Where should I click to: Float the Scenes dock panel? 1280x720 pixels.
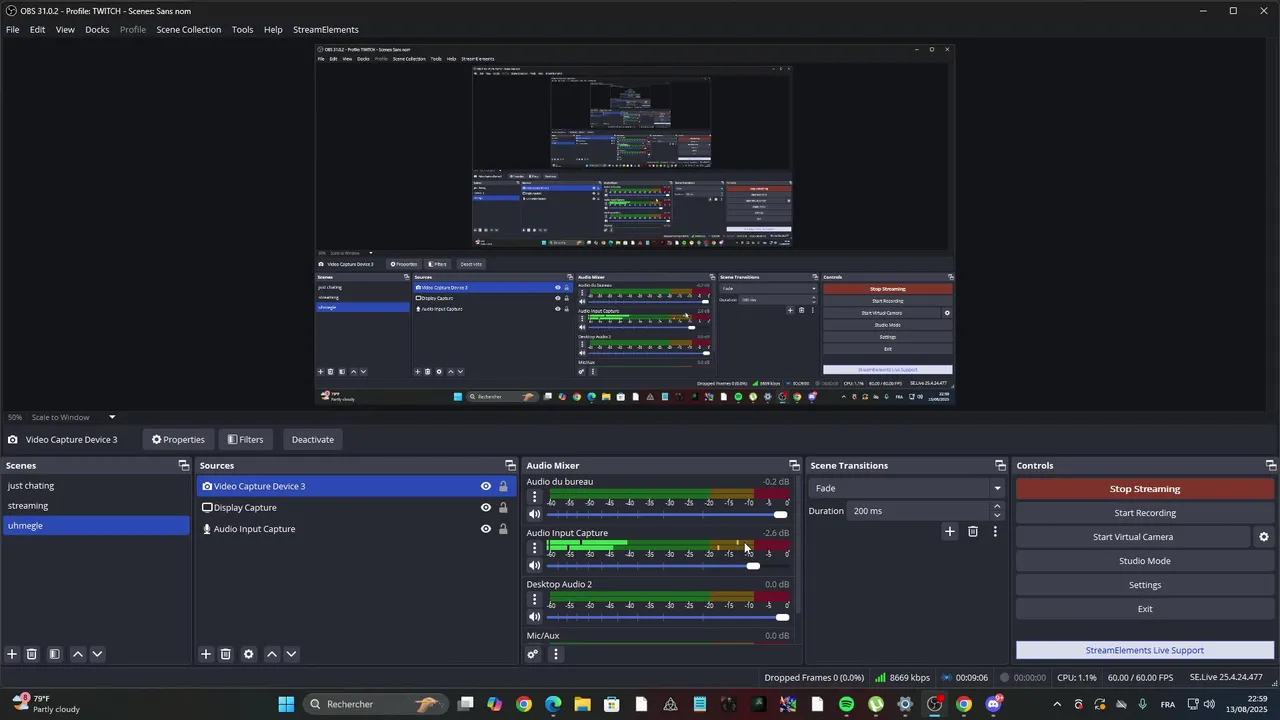click(x=184, y=465)
